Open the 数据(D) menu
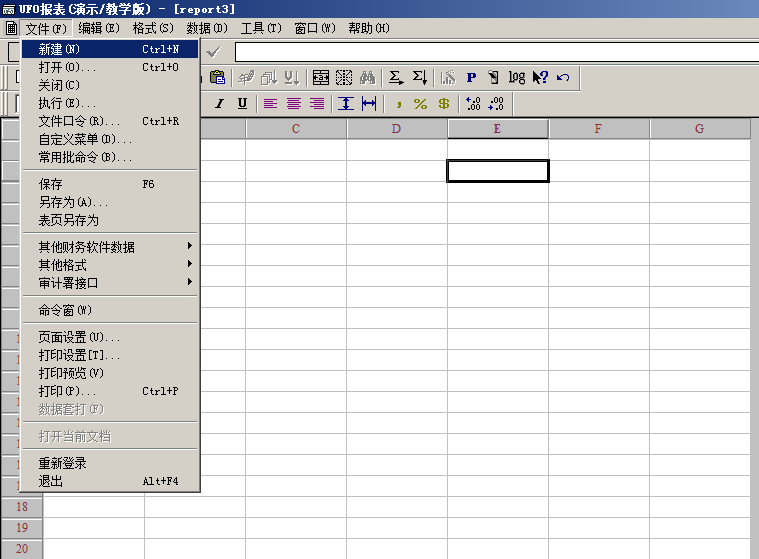759x559 pixels. tap(207, 29)
